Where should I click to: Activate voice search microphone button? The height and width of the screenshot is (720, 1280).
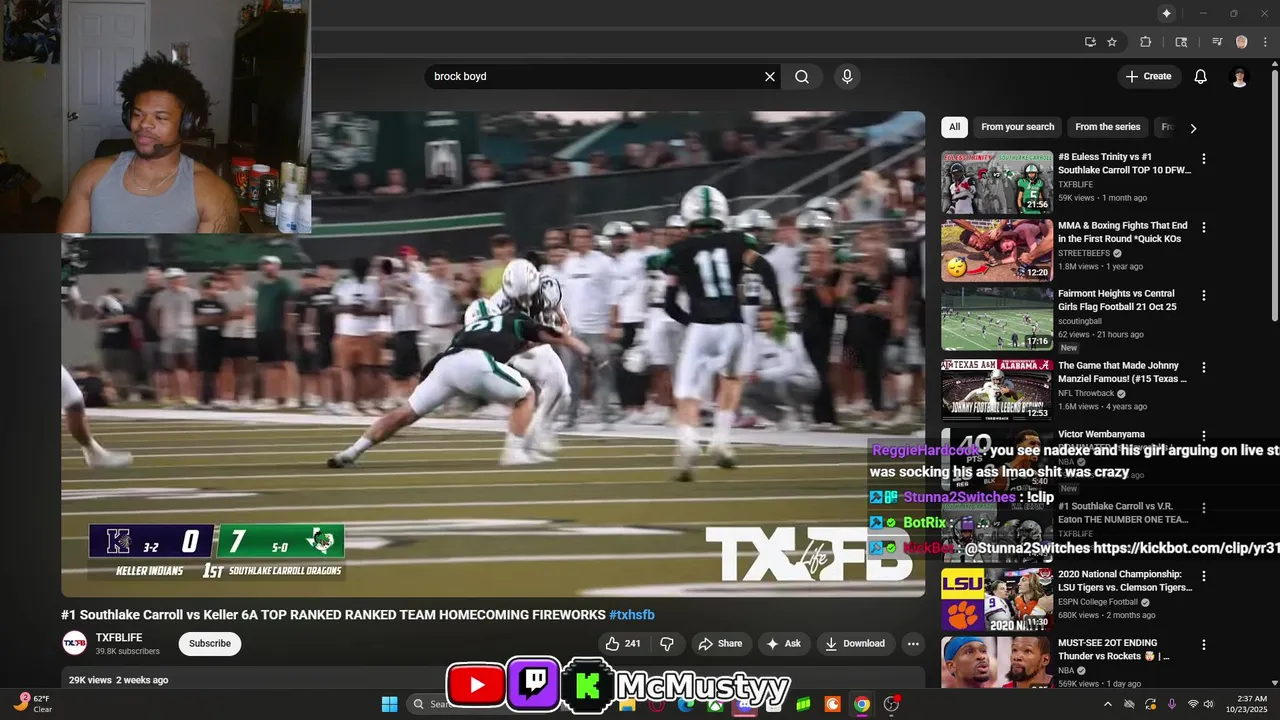[847, 77]
